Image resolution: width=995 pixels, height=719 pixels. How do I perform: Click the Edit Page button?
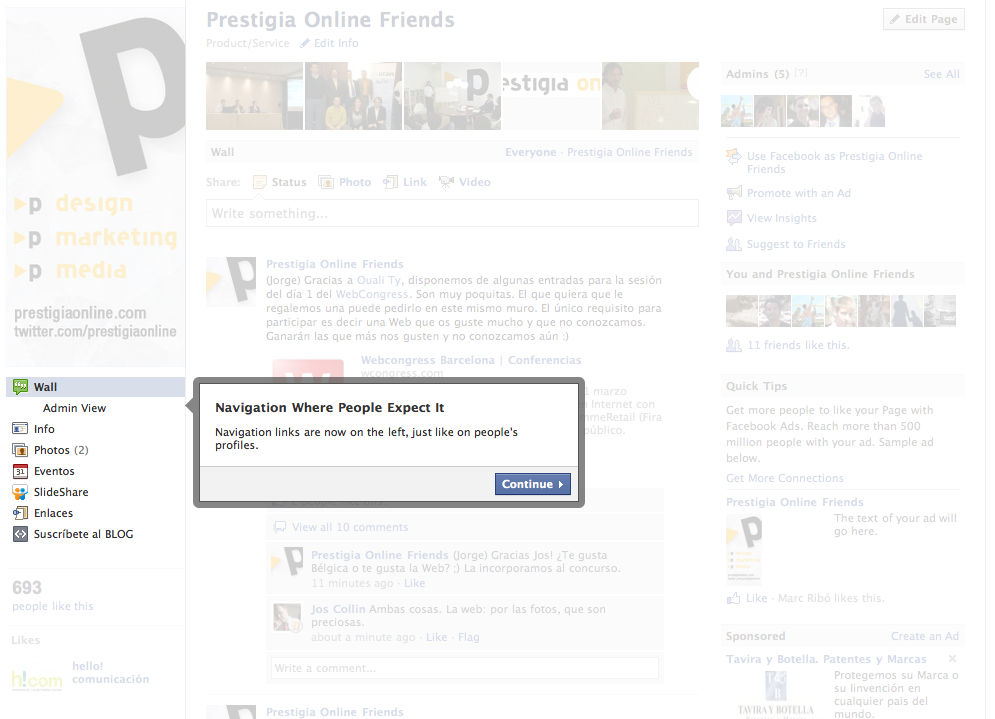pyautogui.click(x=924, y=19)
